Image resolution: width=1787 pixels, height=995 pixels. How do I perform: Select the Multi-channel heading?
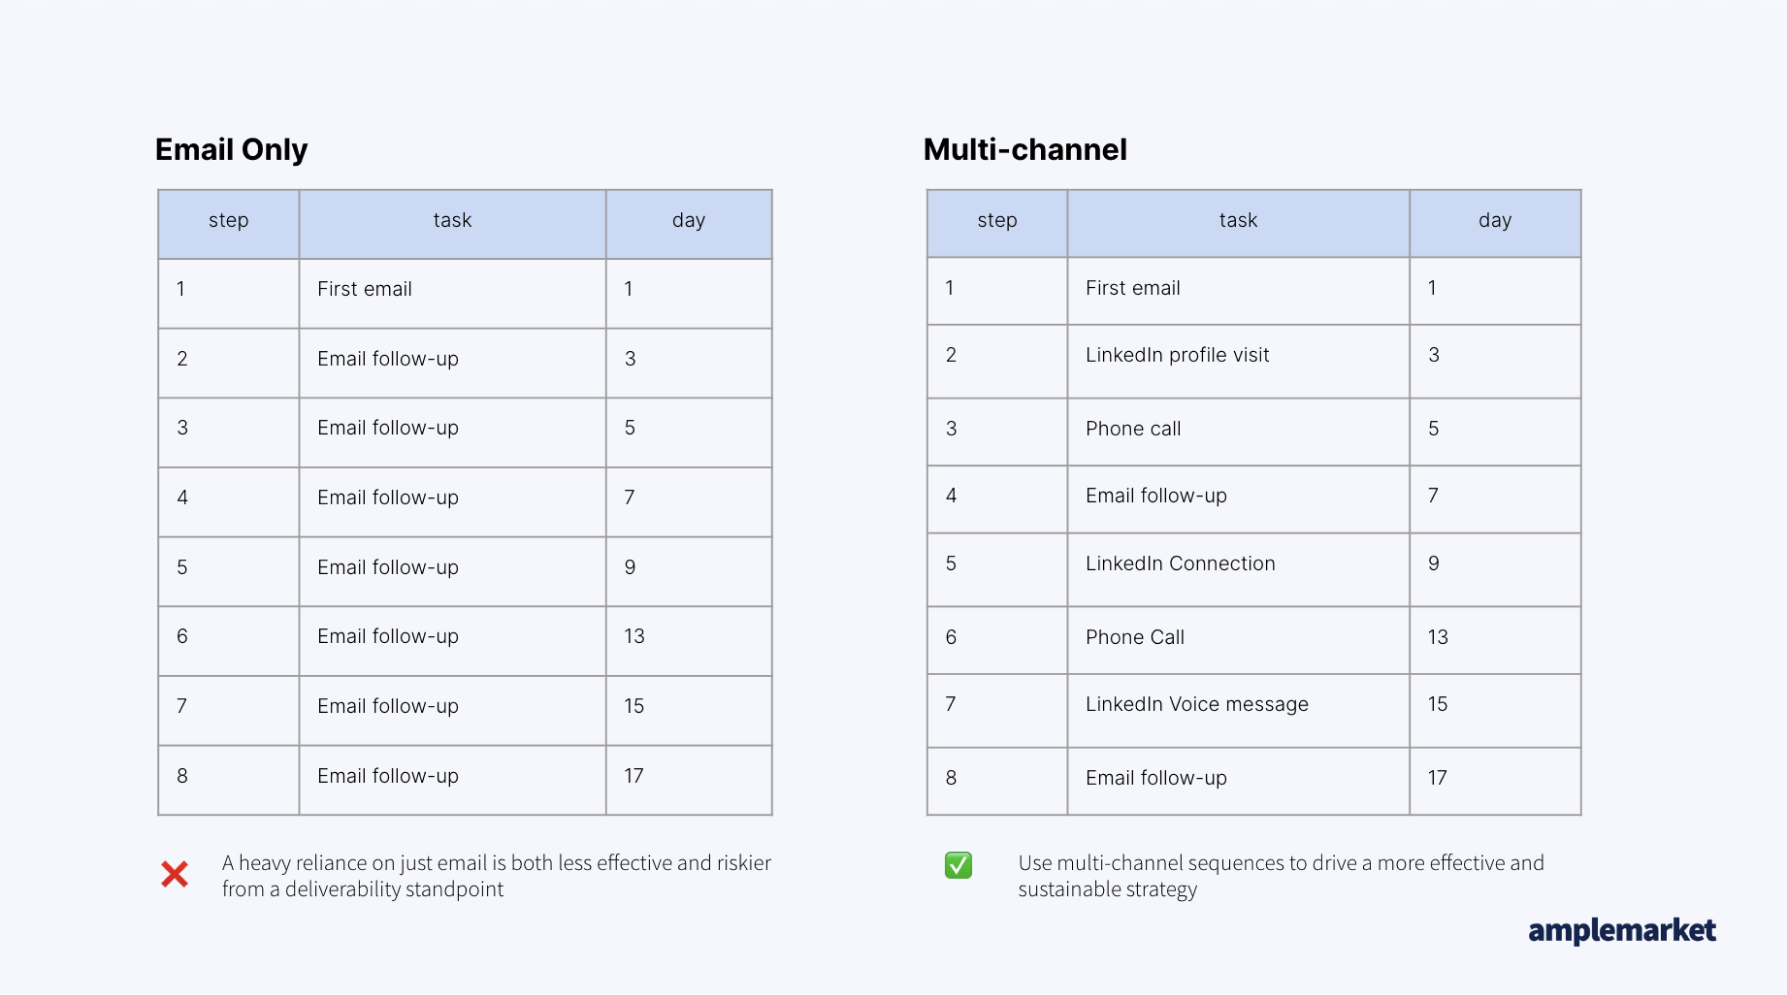click(1025, 150)
